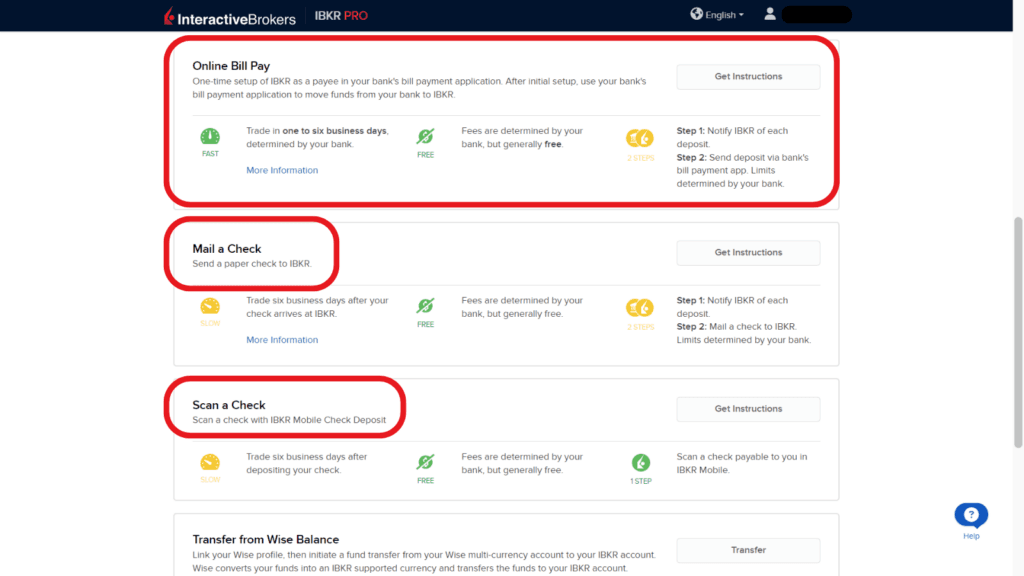Screen dimensions: 1024x576
Task: Select the 2 STEPS coin icon for Online Bill Pay
Action: [640, 140]
